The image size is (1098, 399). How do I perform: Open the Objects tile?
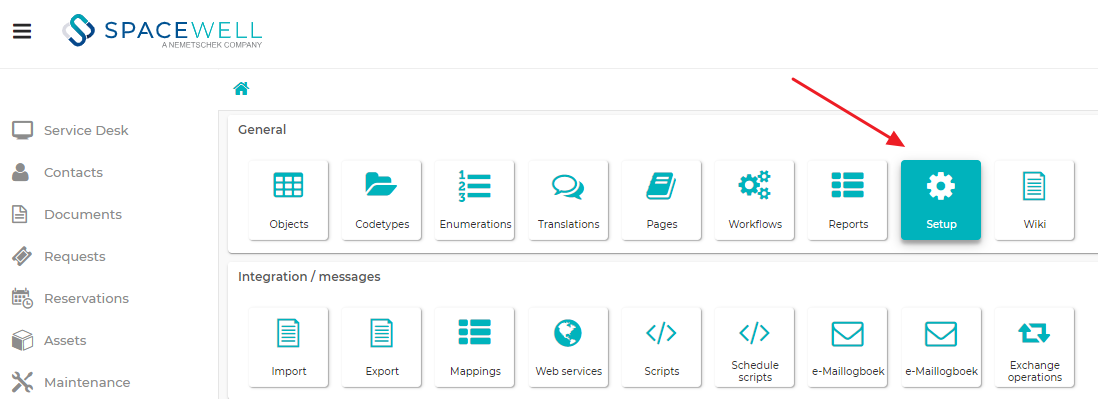[289, 200]
